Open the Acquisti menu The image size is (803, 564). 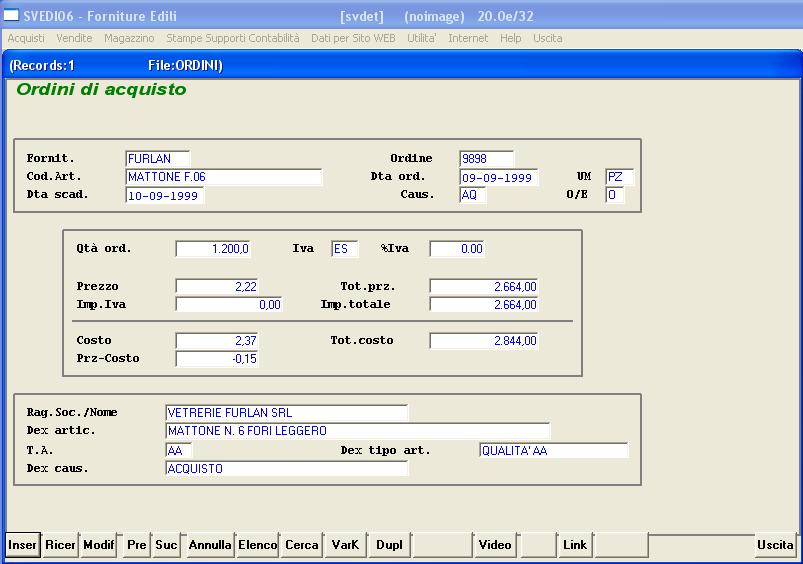[x=26, y=38]
